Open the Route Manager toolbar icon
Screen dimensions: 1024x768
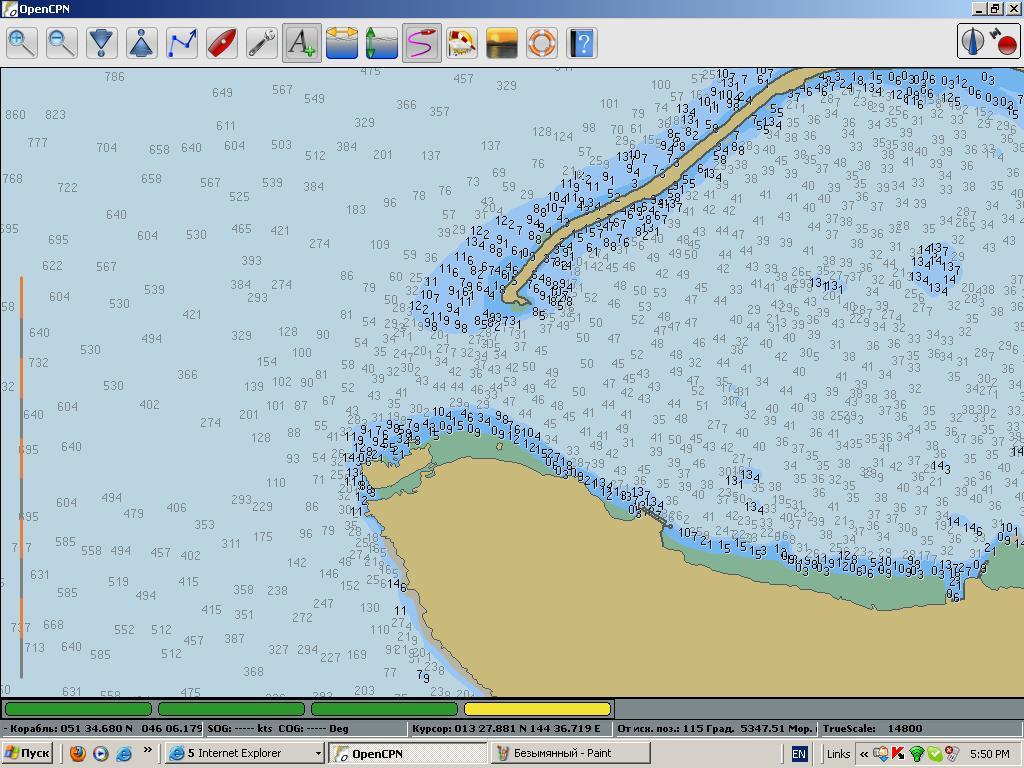(x=462, y=43)
